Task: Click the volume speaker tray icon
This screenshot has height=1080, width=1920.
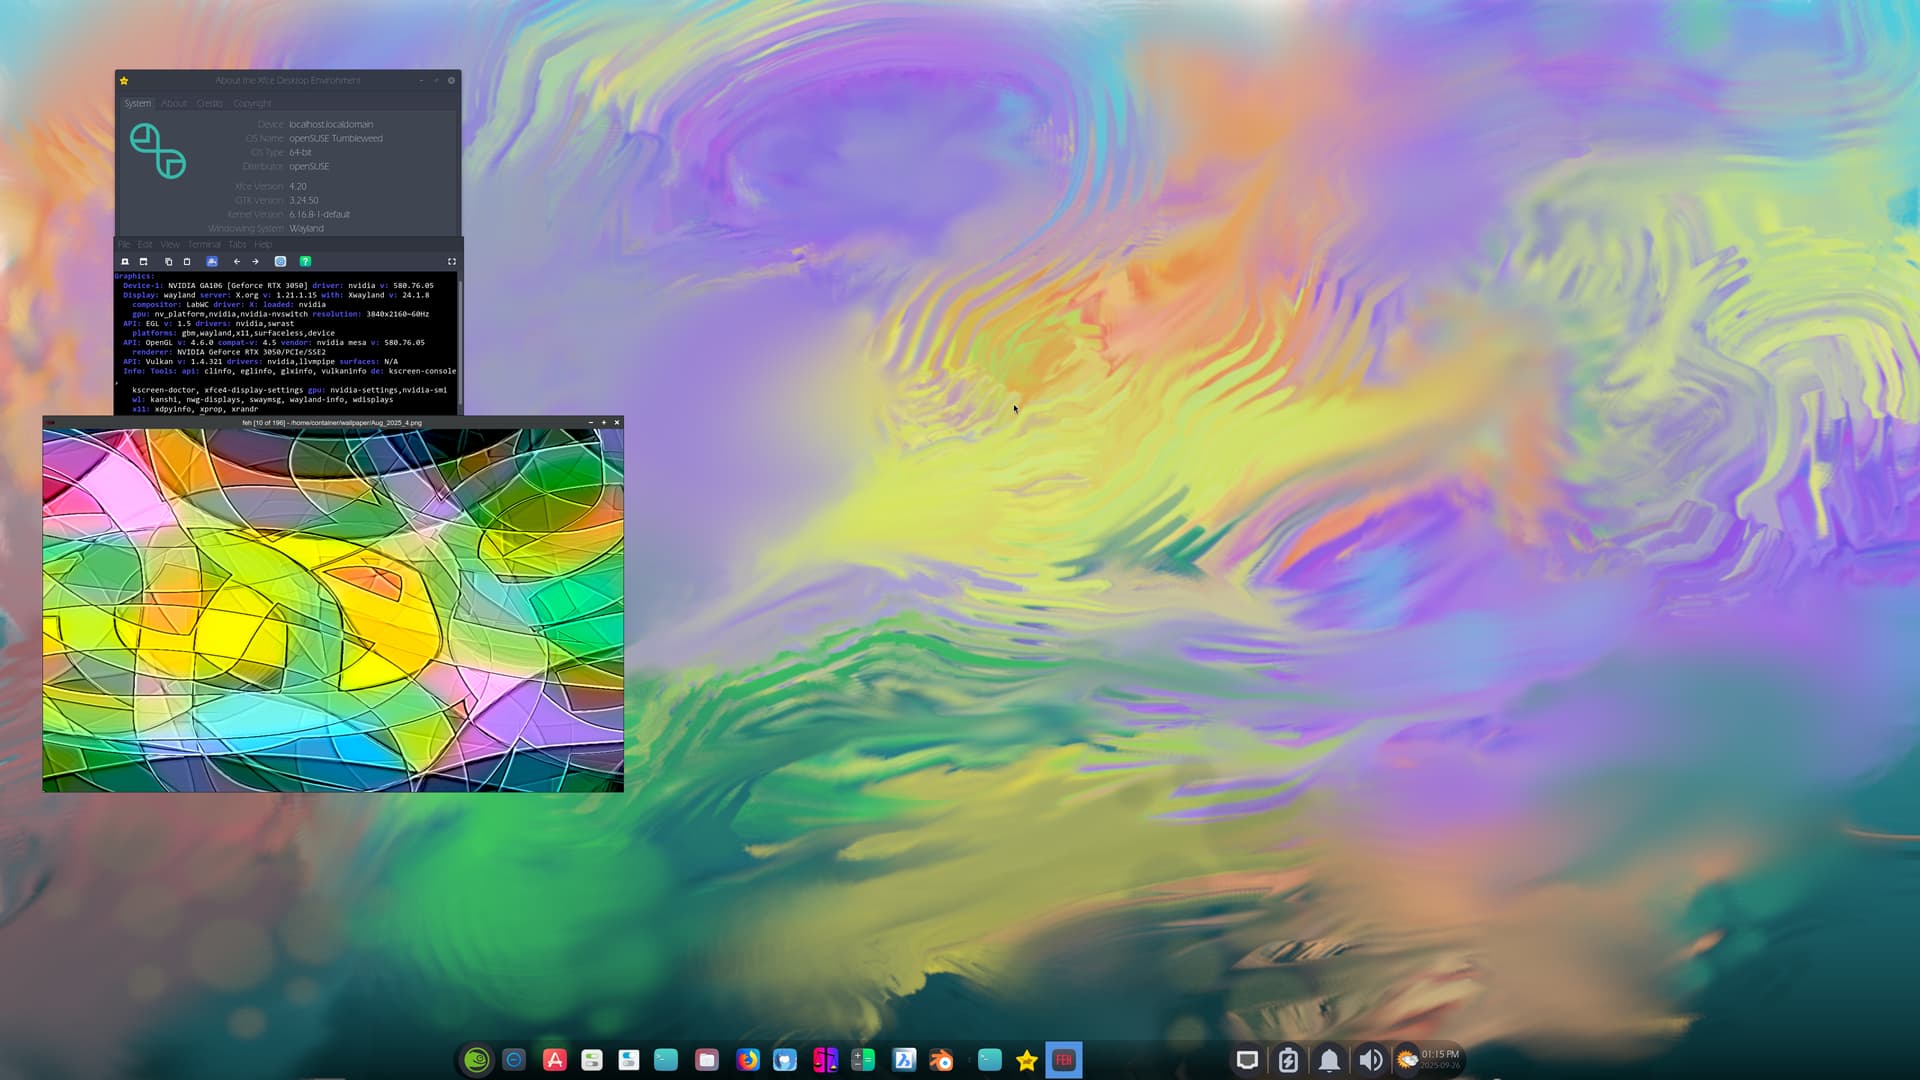Action: click(x=1371, y=1060)
